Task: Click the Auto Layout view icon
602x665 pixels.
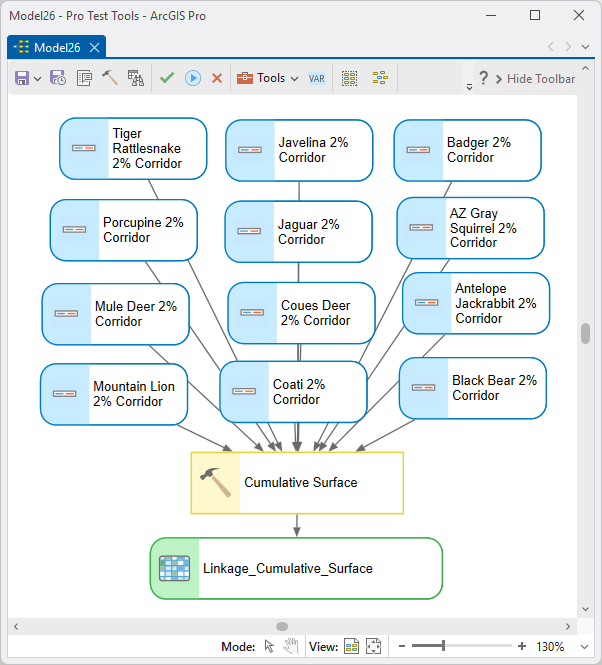Action: point(351,646)
